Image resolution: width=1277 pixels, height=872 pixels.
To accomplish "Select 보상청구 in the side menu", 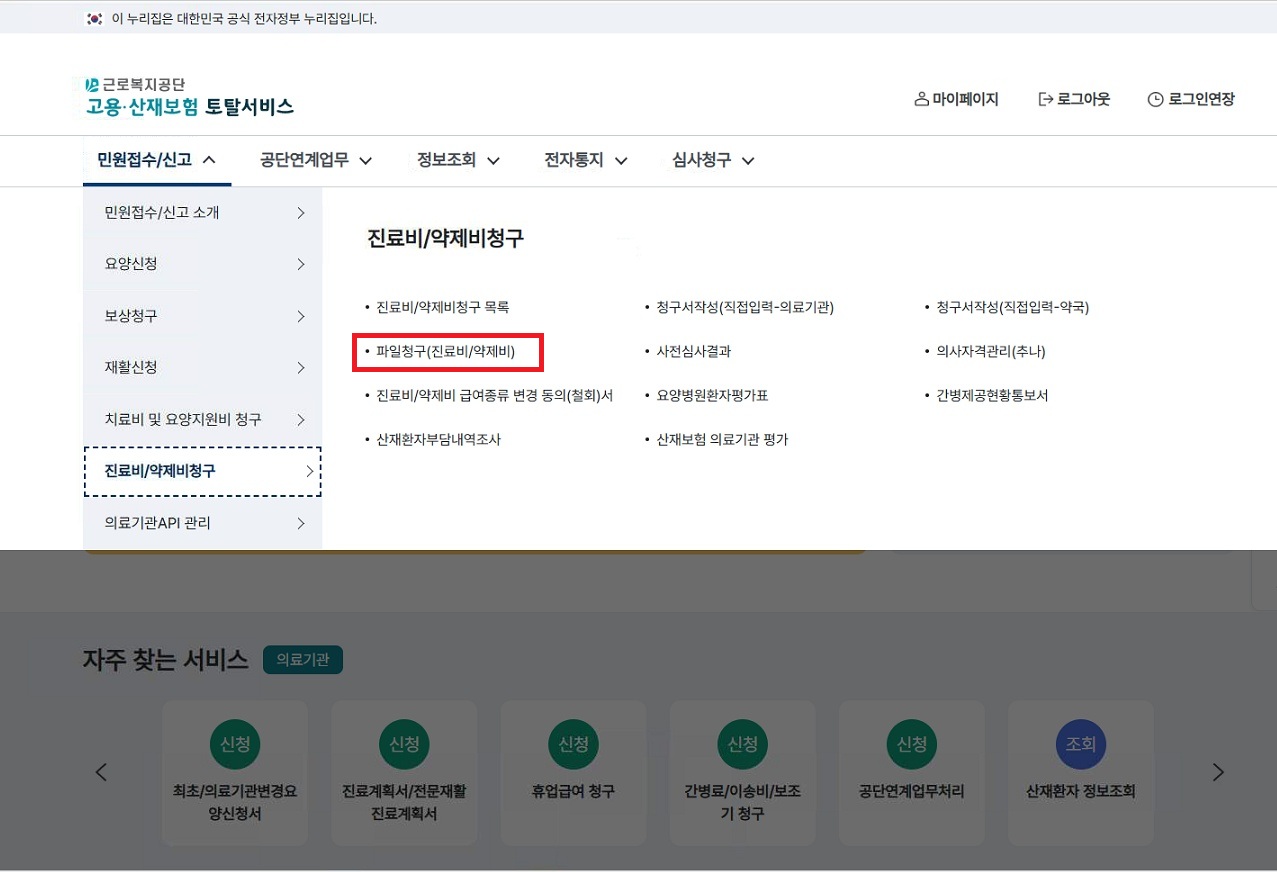I will (x=203, y=316).
